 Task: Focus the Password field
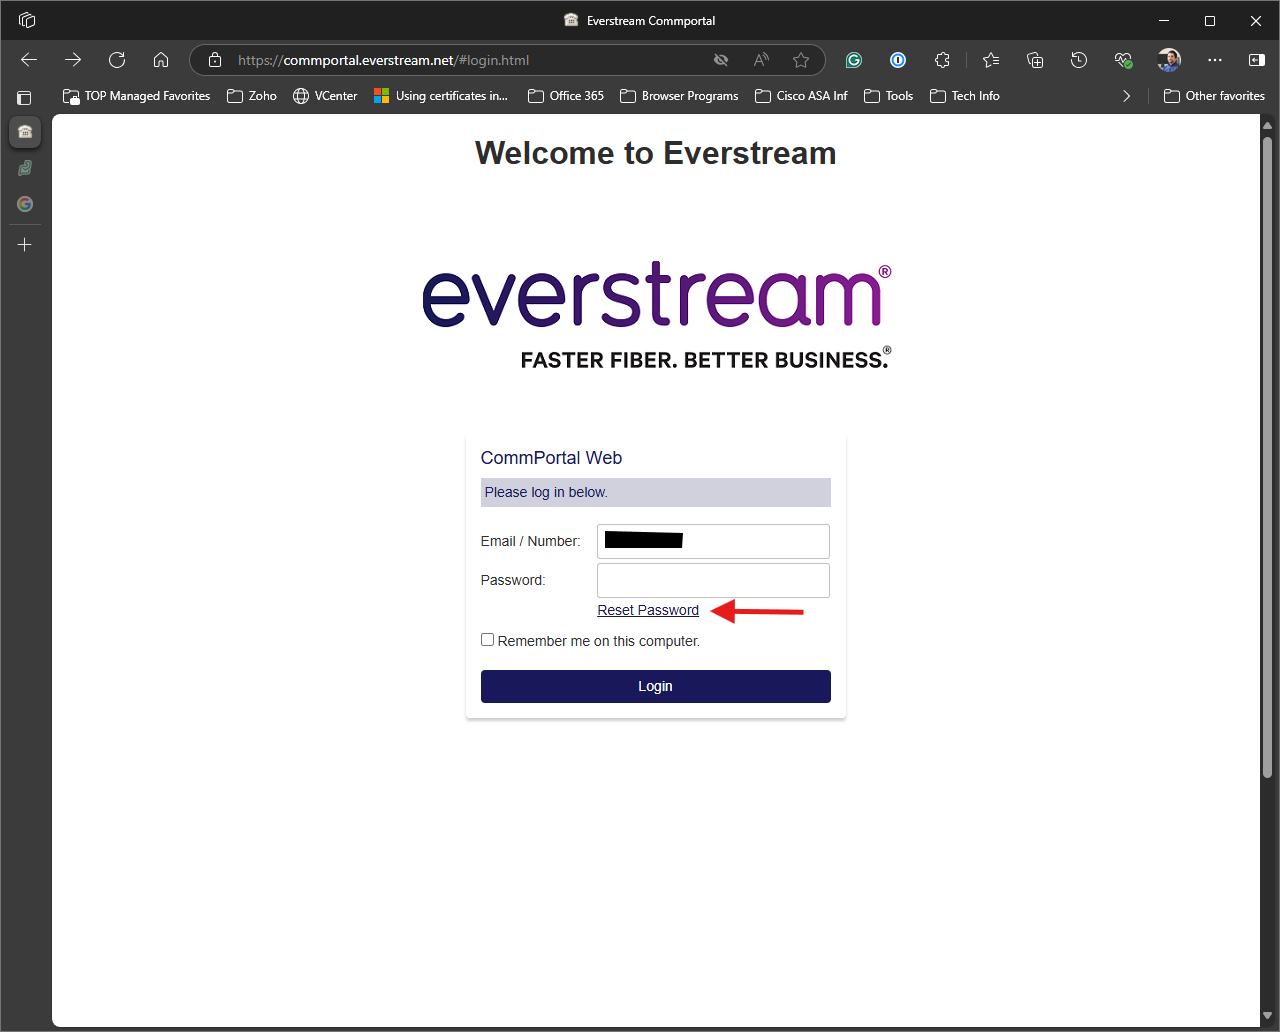(713, 580)
